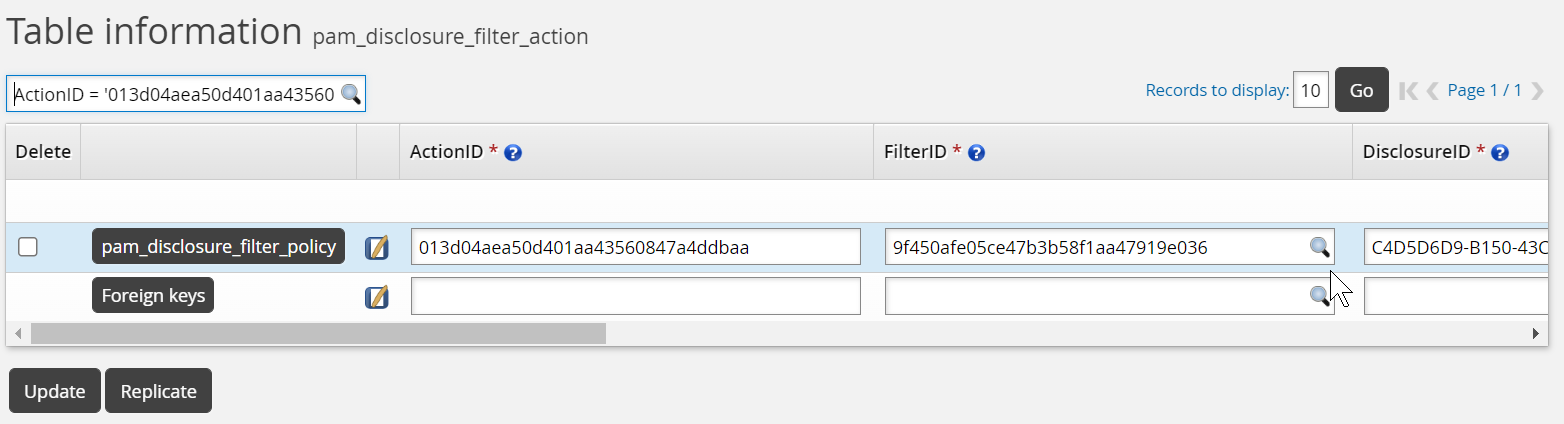Screen dimensions: 1564x424
Task: Go to previous page arrow
Action: tap(1432, 91)
